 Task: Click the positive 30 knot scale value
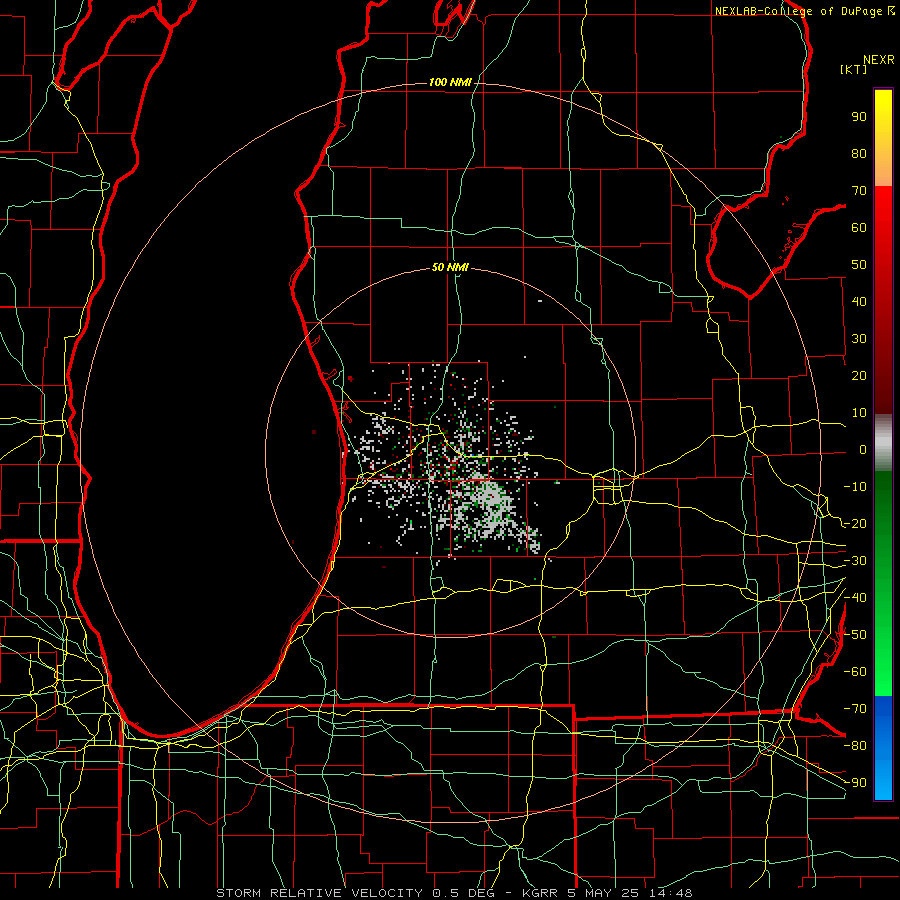click(859, 339)
